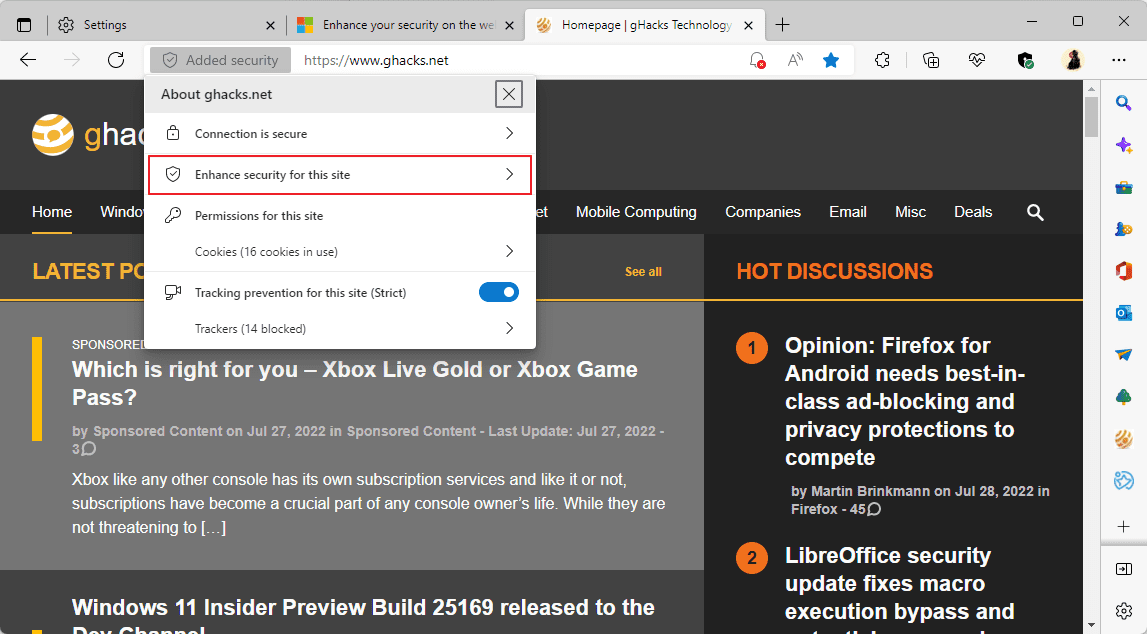Expand the Connection is secure entry
The image size is (1147, 634).
click(340, 133)
